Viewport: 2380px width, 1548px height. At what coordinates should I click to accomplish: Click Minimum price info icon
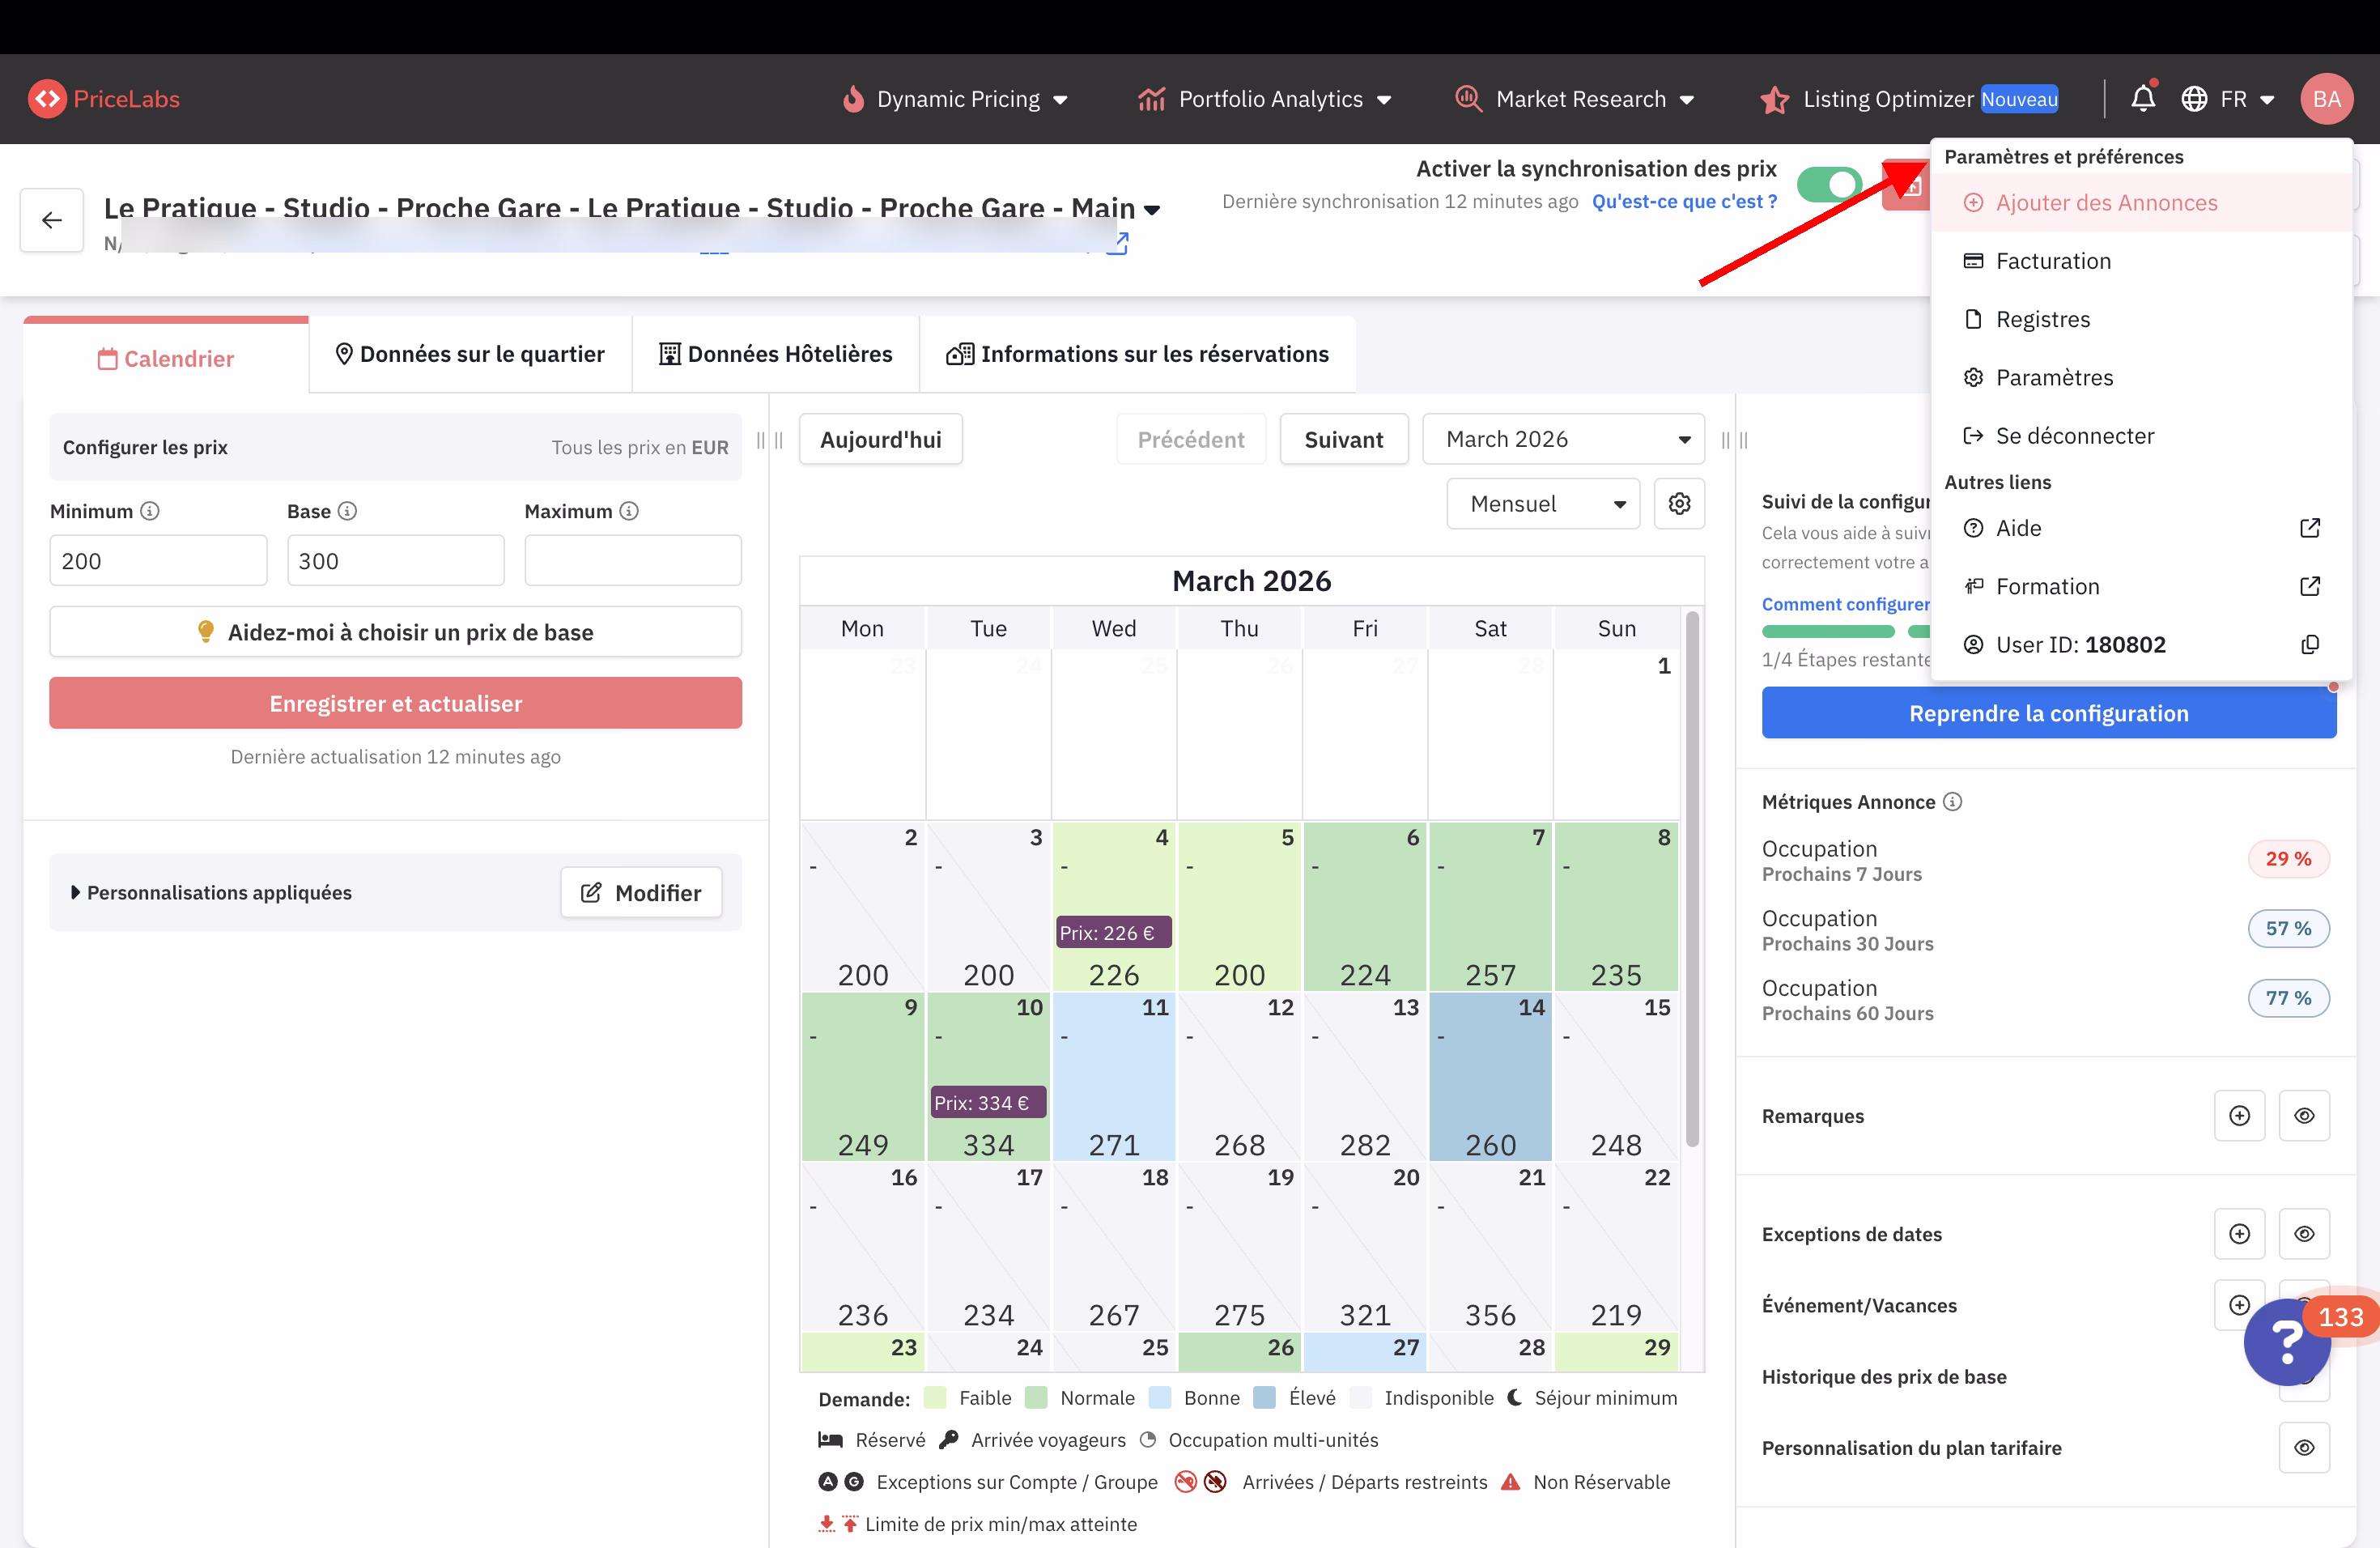coord(150,511)
